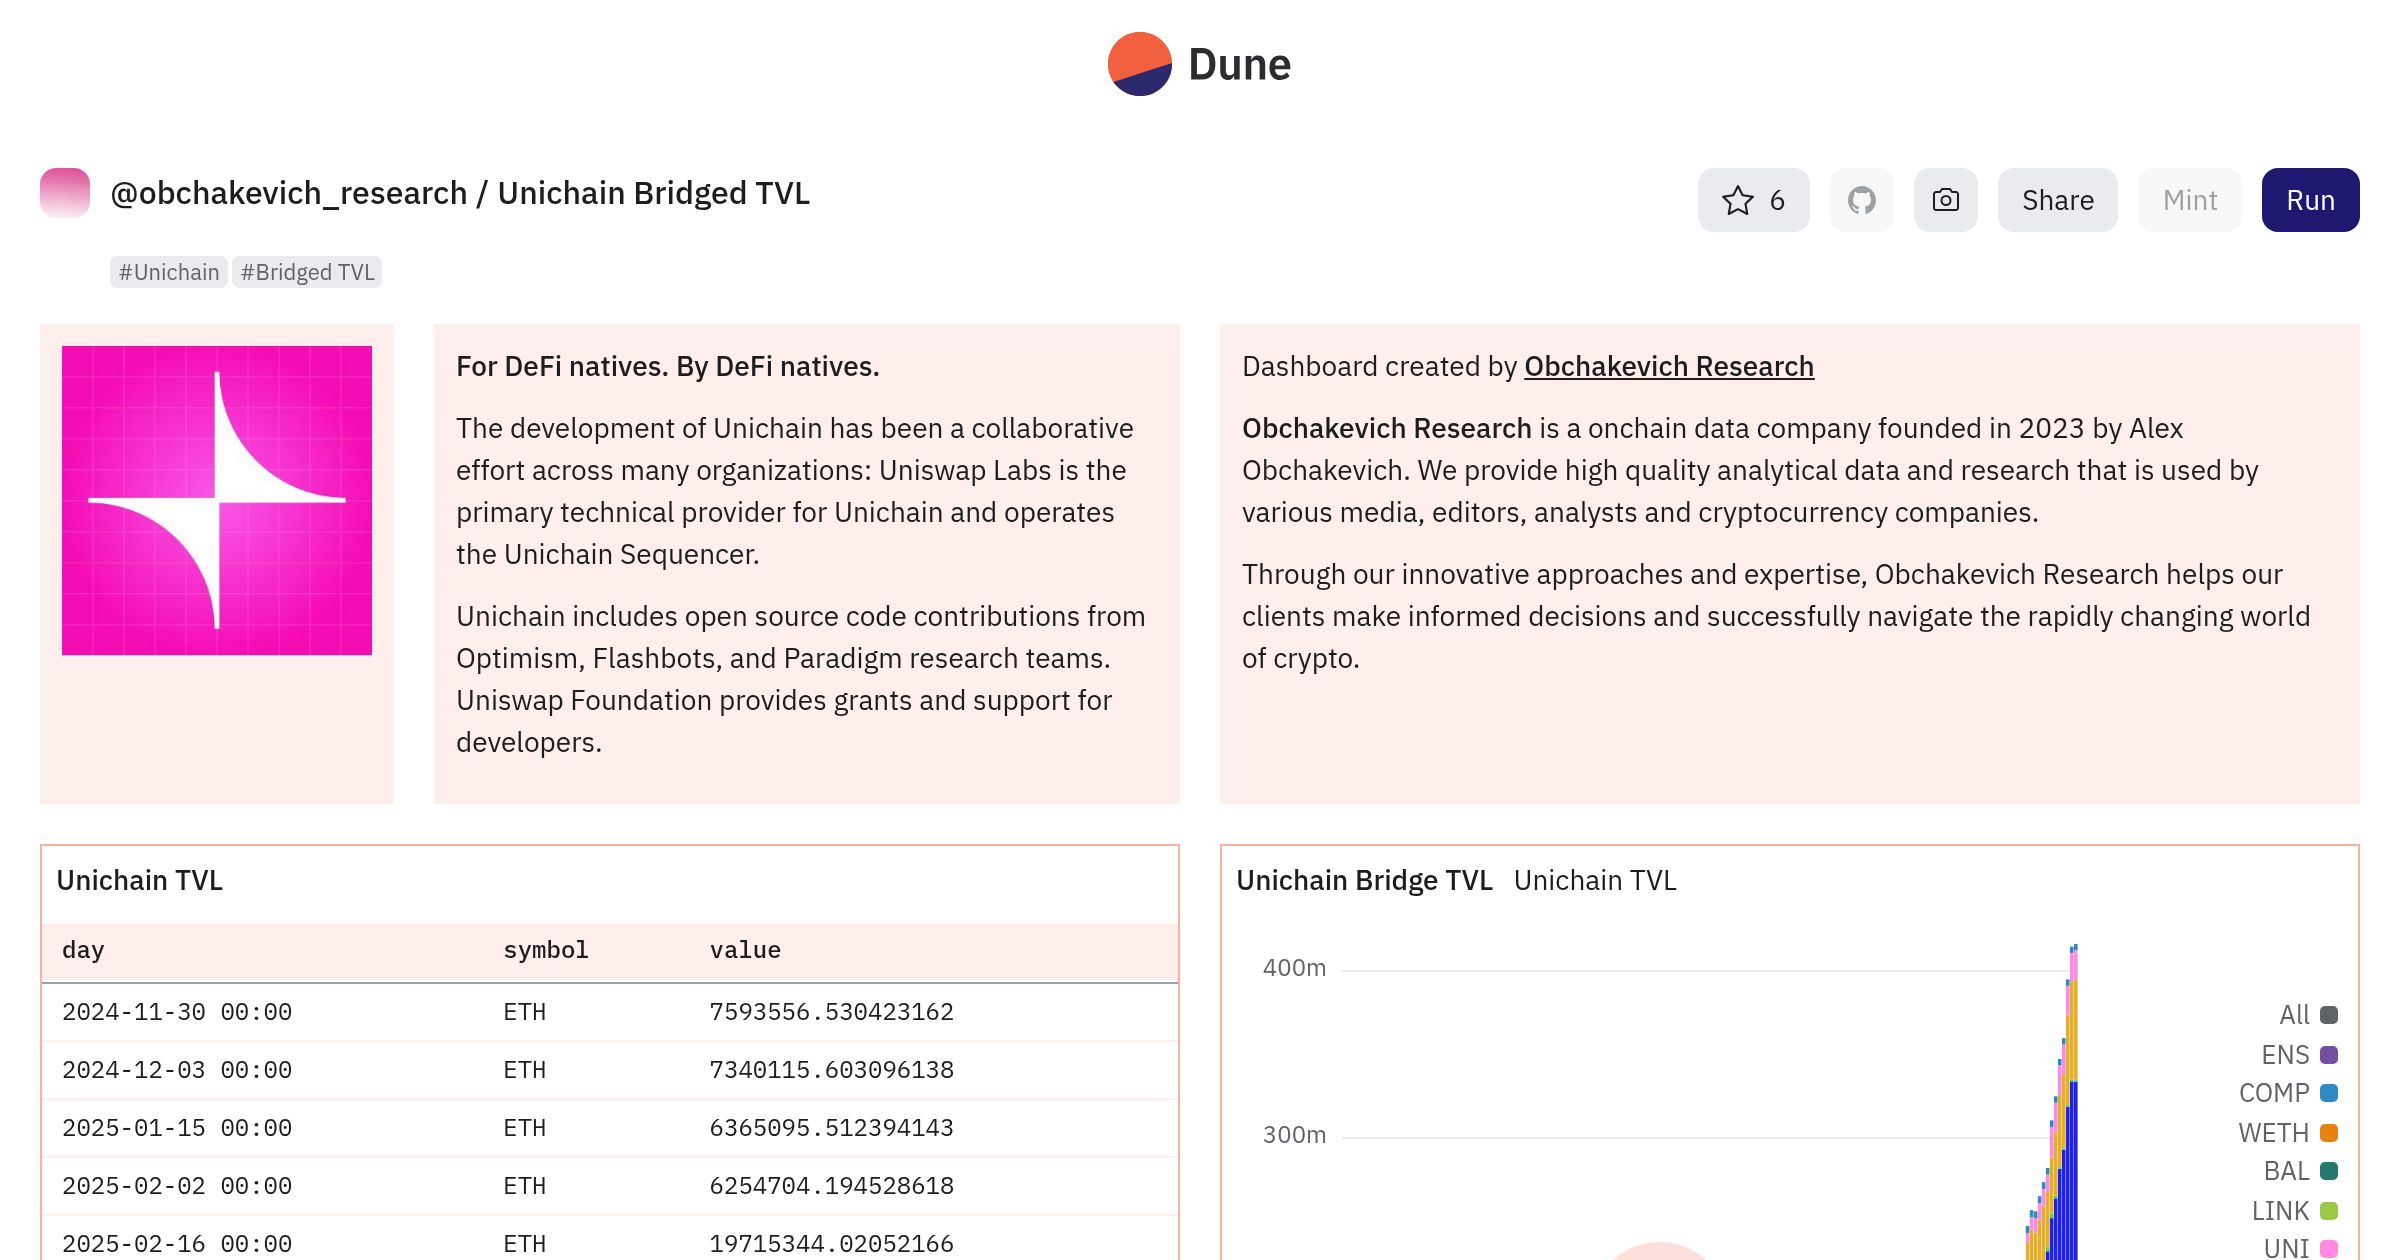
Task: Click the pink Unichain logo image
Action: 217,501
